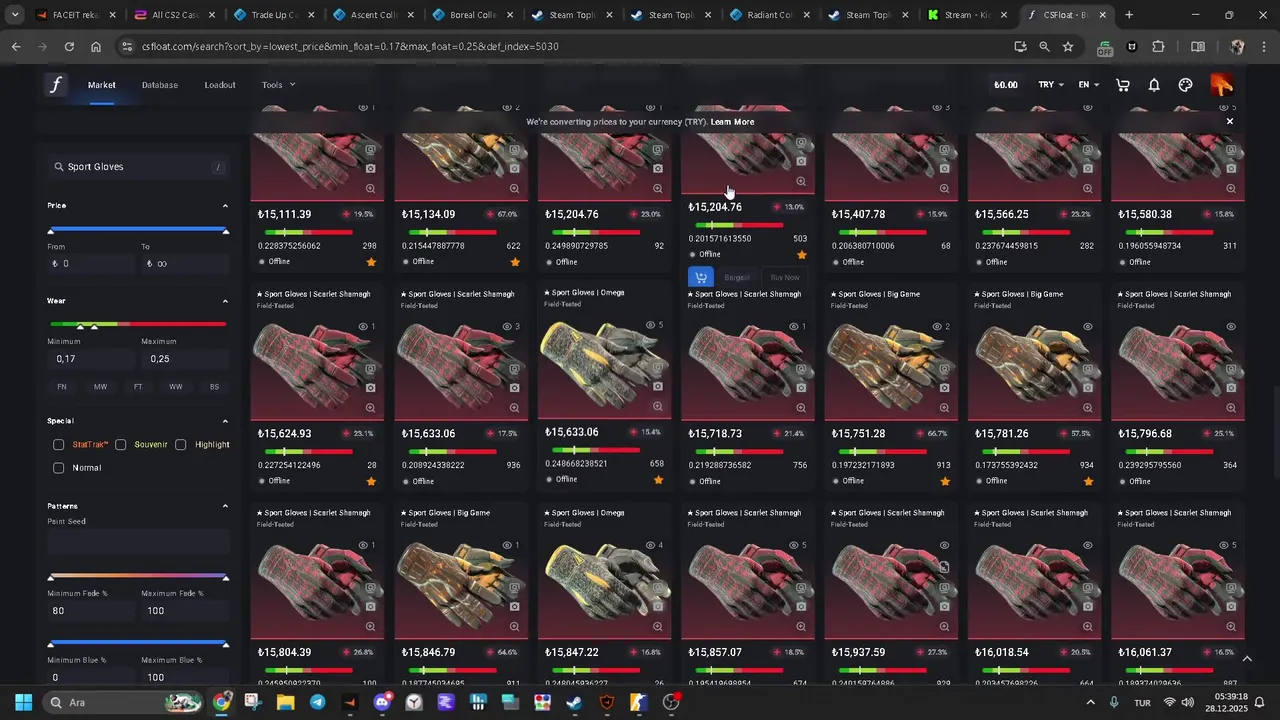
Task: Click the Learn More link in banner
Action: (732, 122)
